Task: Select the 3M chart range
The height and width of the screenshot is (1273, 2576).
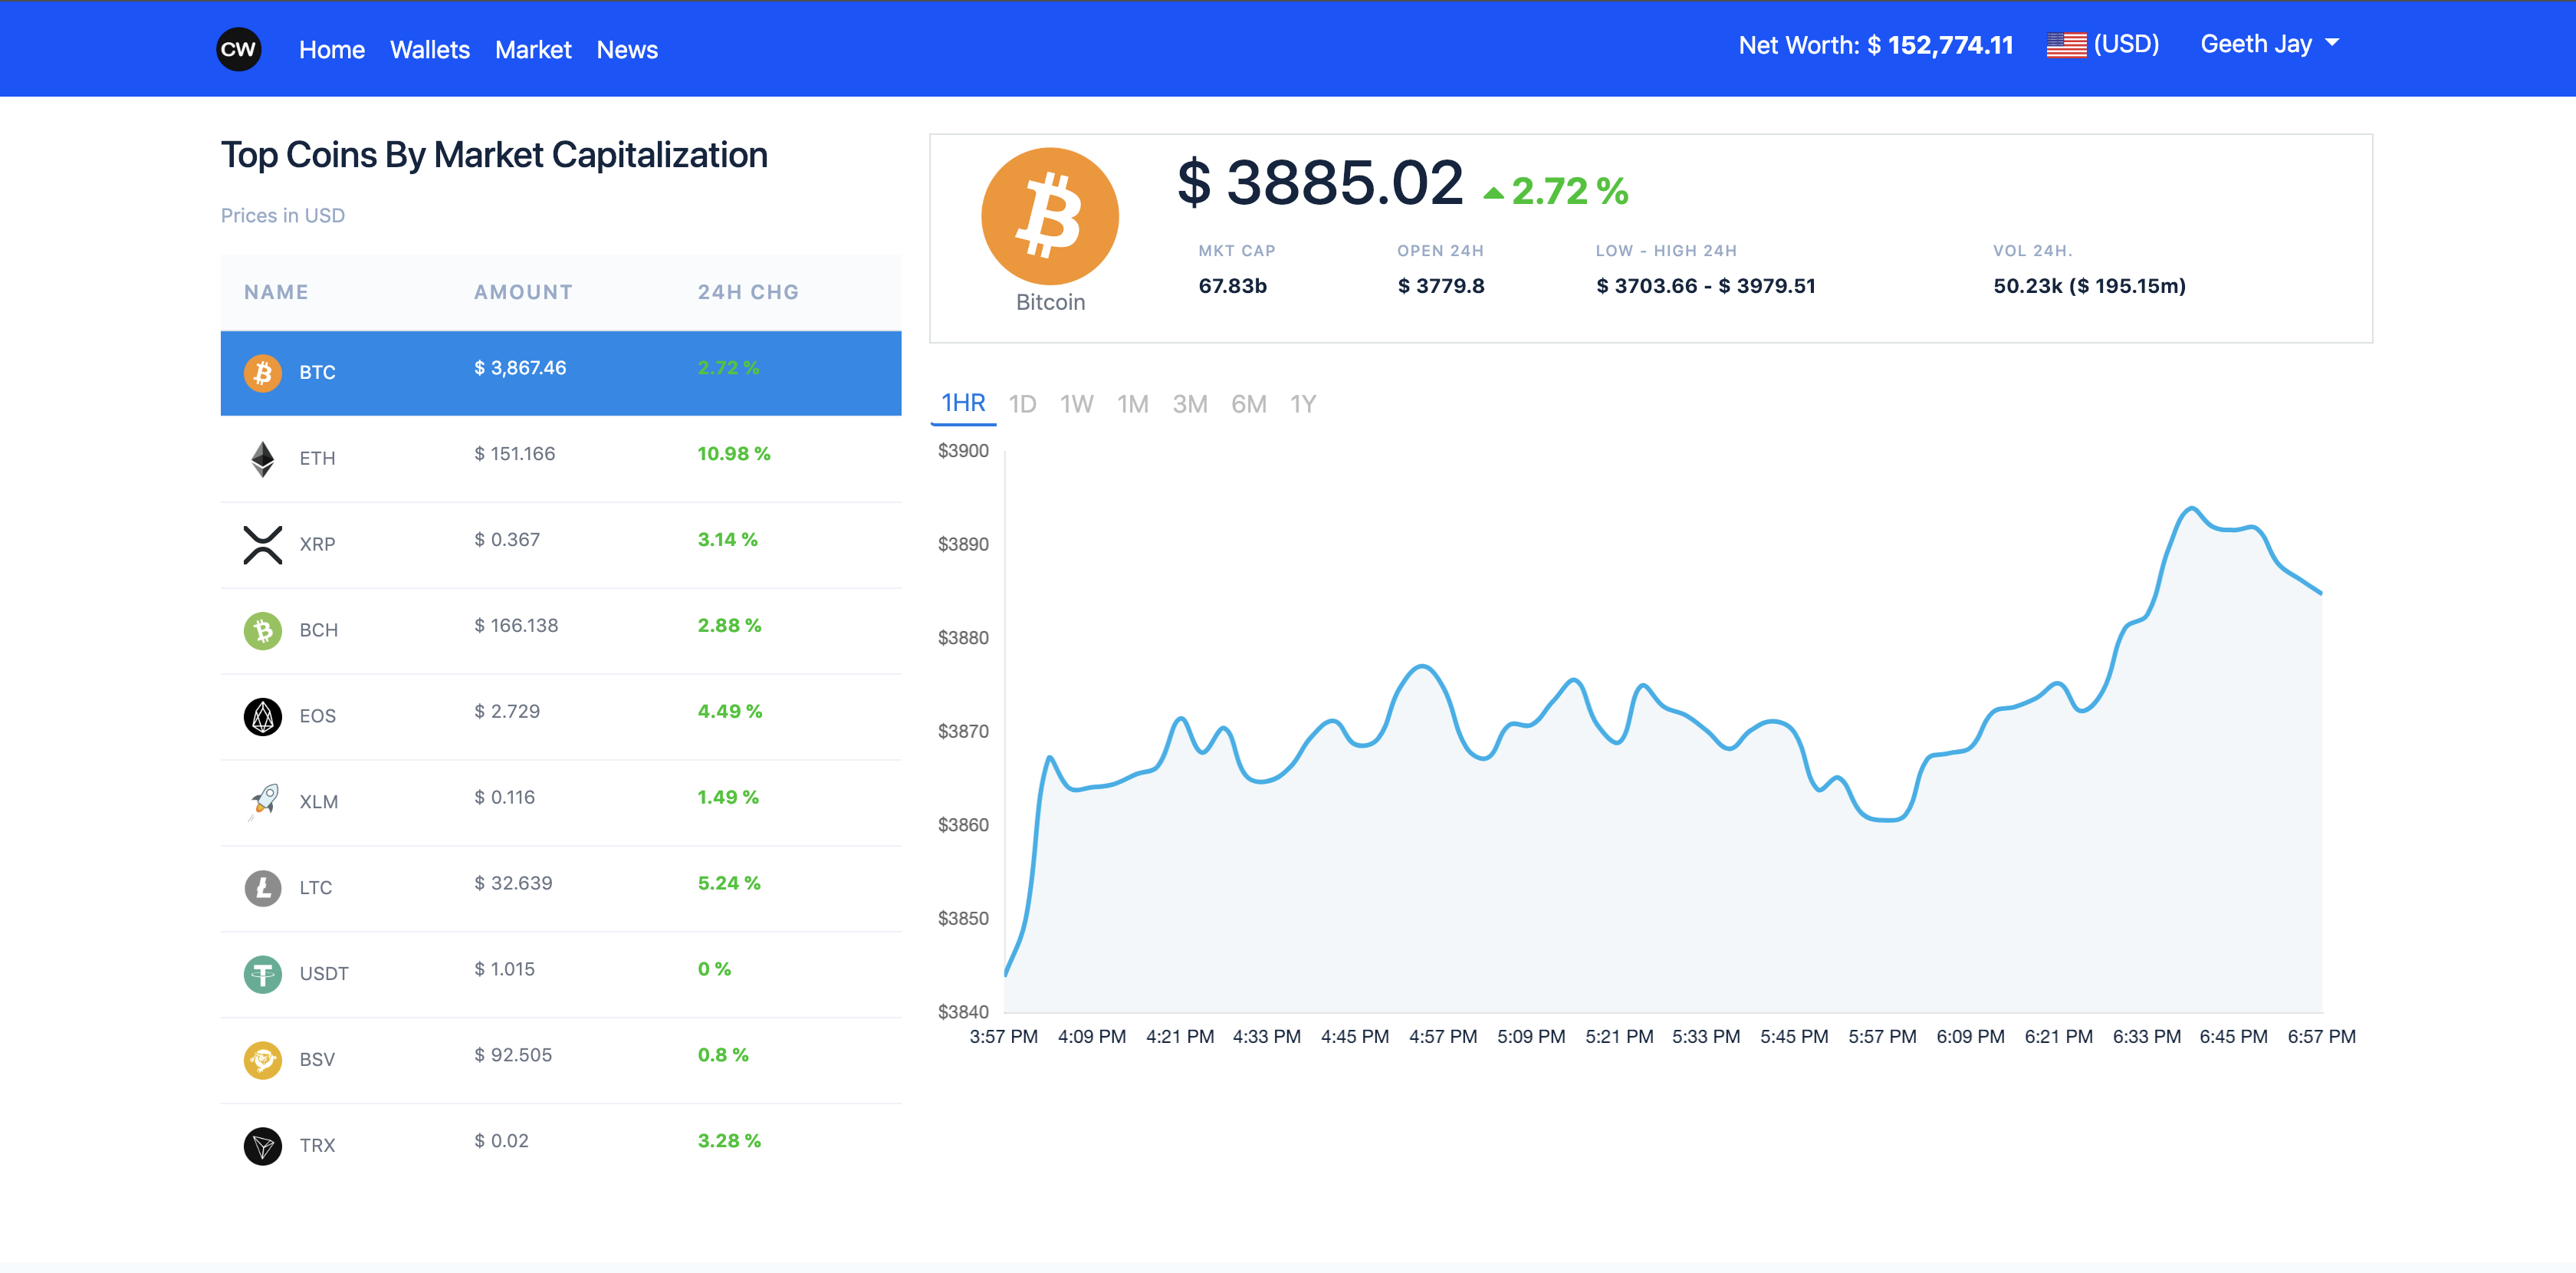Action: click(x=1189, y=404)
